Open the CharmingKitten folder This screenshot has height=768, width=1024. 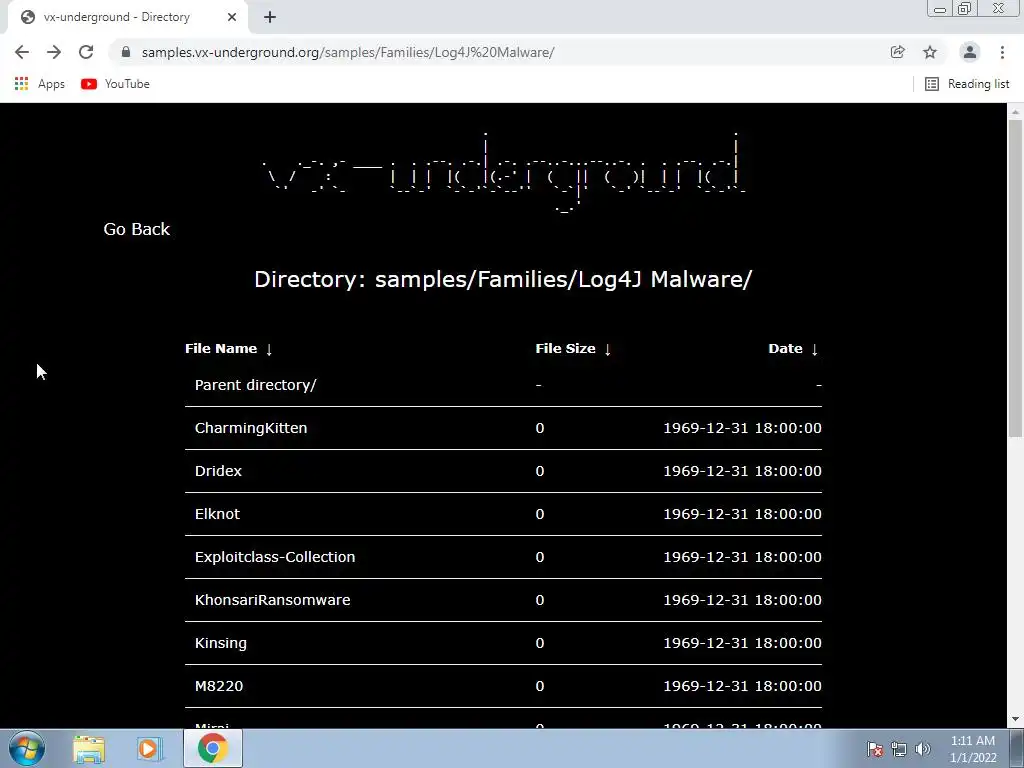coord(251,428)
